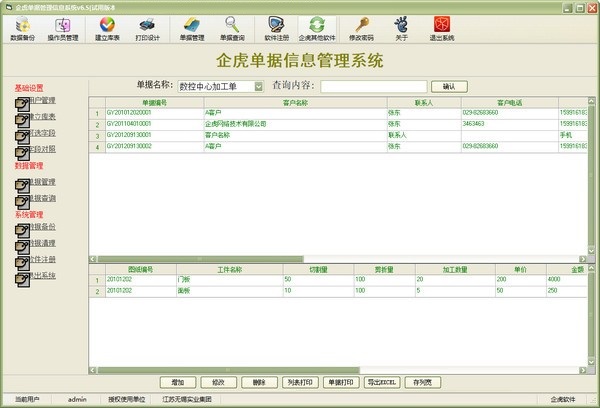The image size is (600, 408).
Task: Click tag icon beside sidebar 单据查询
Action: [x=23, y=202]
